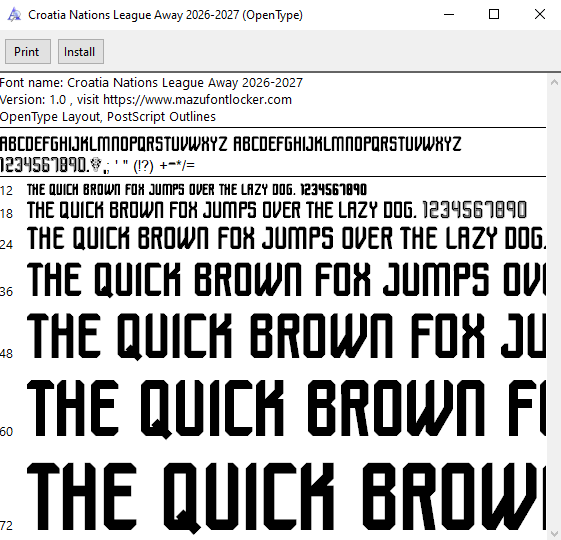561x540 pixels.
Task: Click the crest glyph in the numerals line
Action: click(96, 165)
